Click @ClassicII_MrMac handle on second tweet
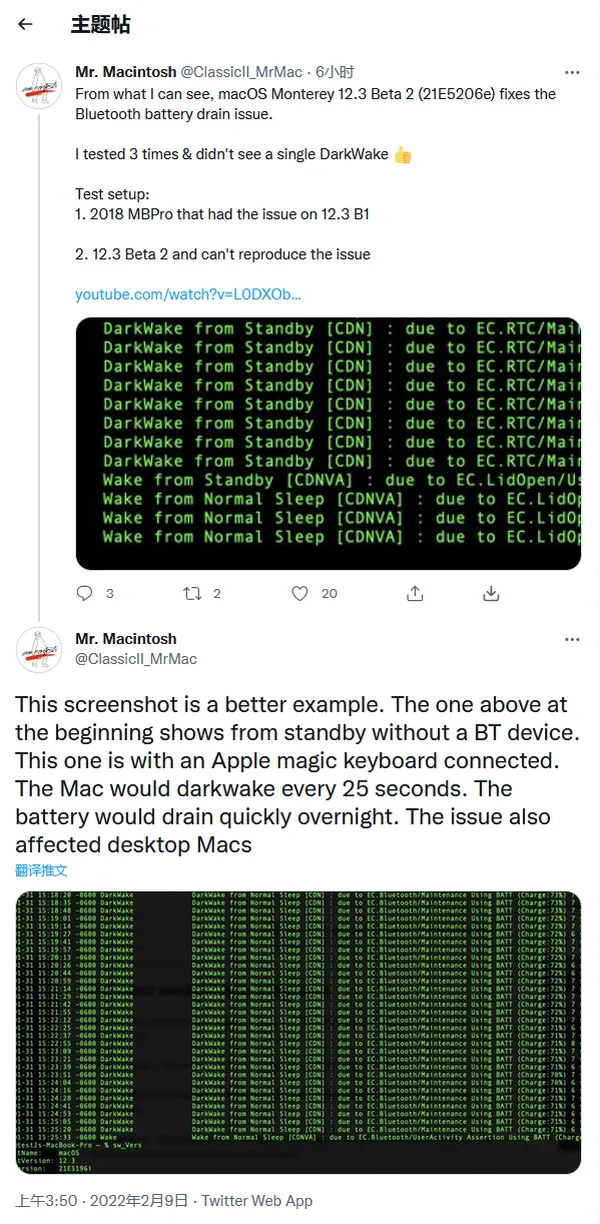Screen dimensions: 600x1224 [x=136, y=658]
